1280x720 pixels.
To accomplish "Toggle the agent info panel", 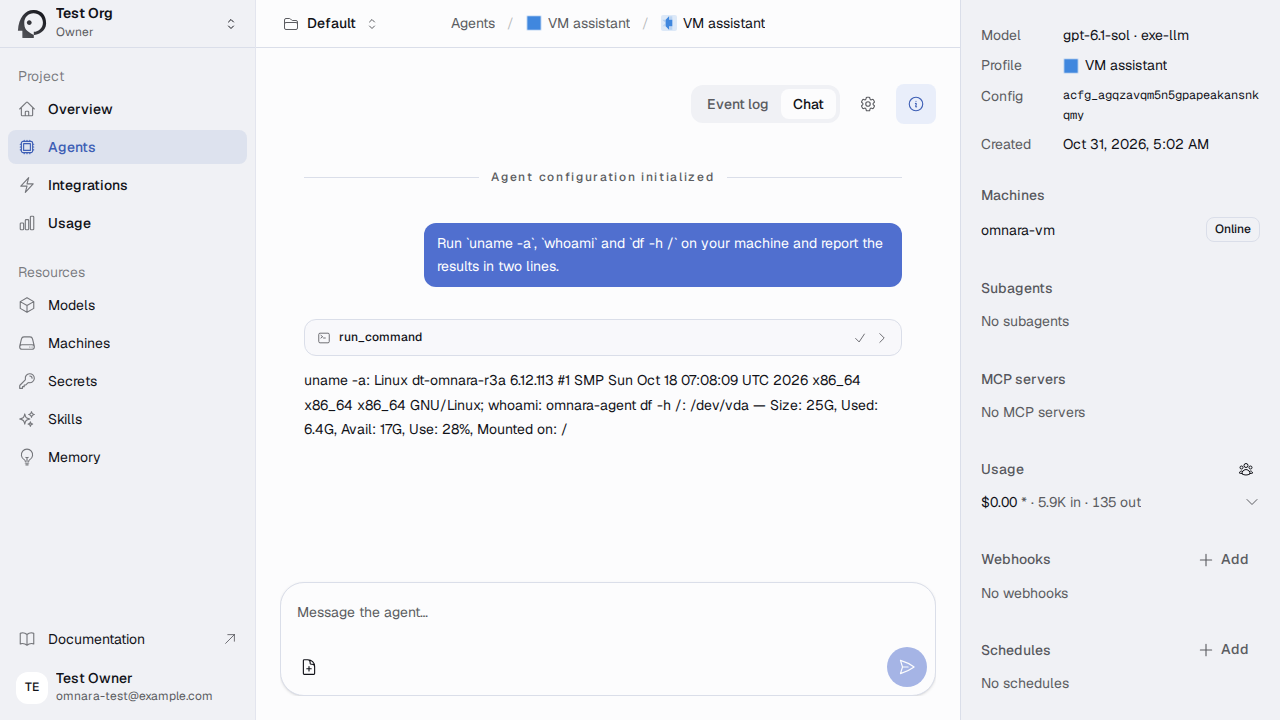I will pos(916,104).
